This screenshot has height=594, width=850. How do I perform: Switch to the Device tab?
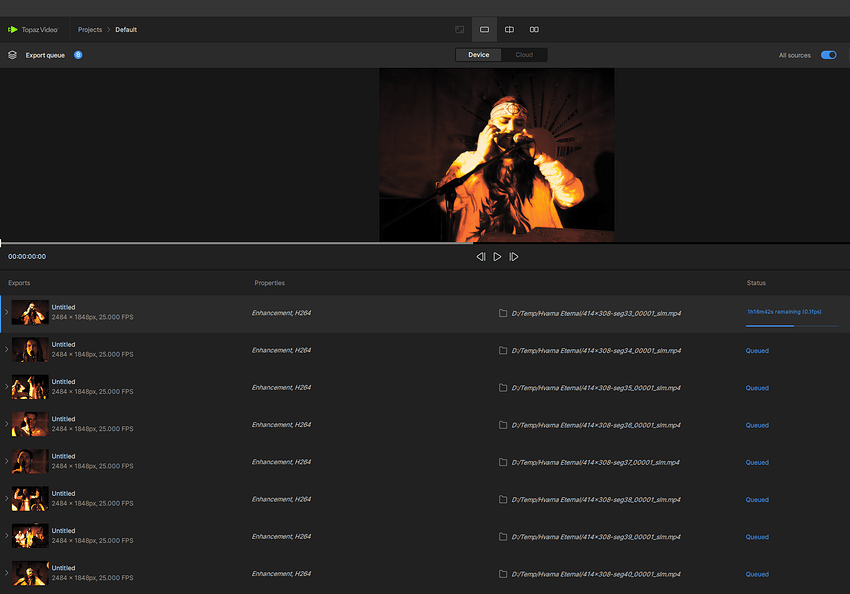479,55
